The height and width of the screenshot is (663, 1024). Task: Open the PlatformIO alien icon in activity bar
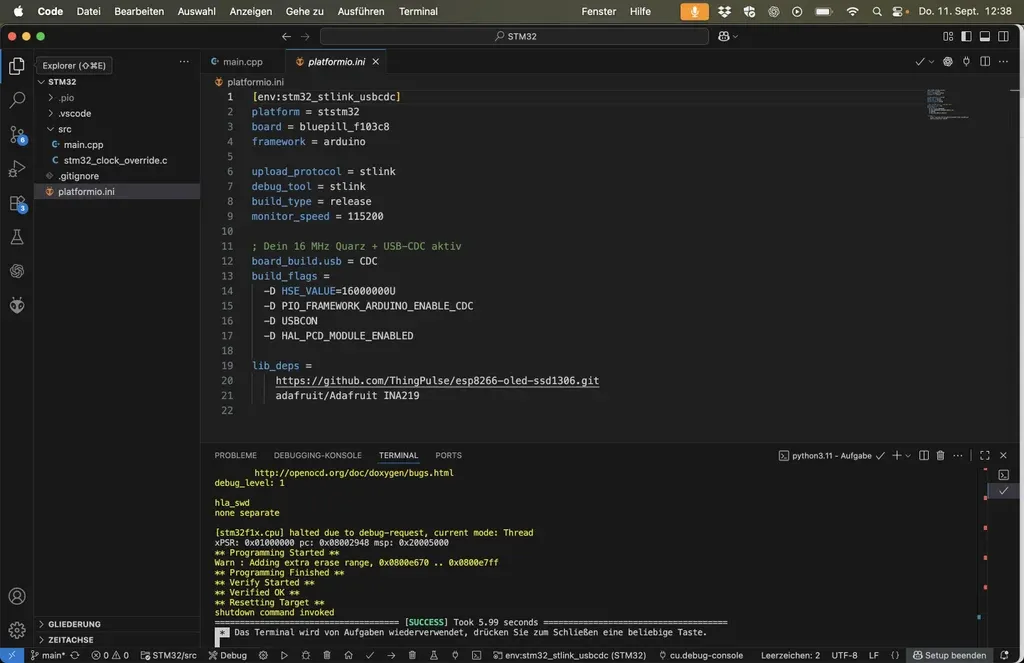pos(17,305)
